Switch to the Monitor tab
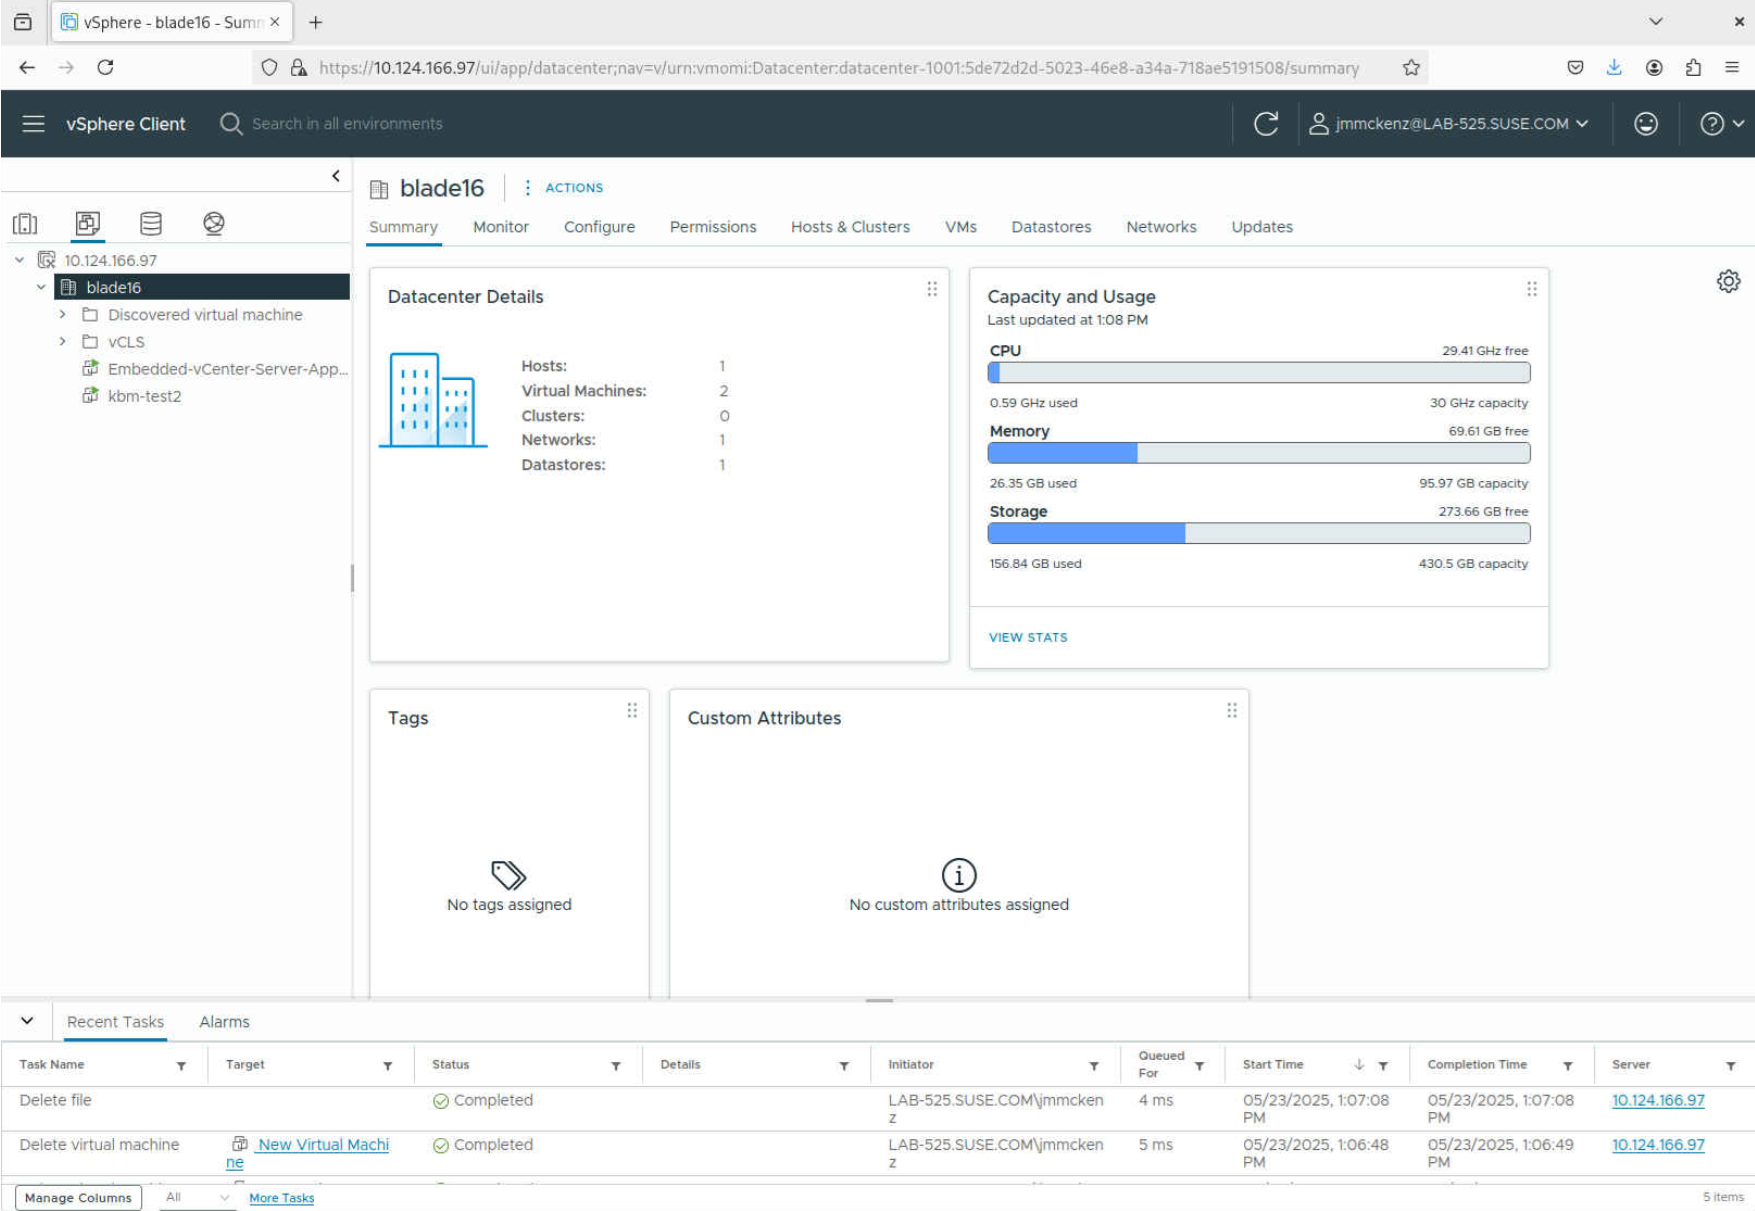 pos(500,226)
